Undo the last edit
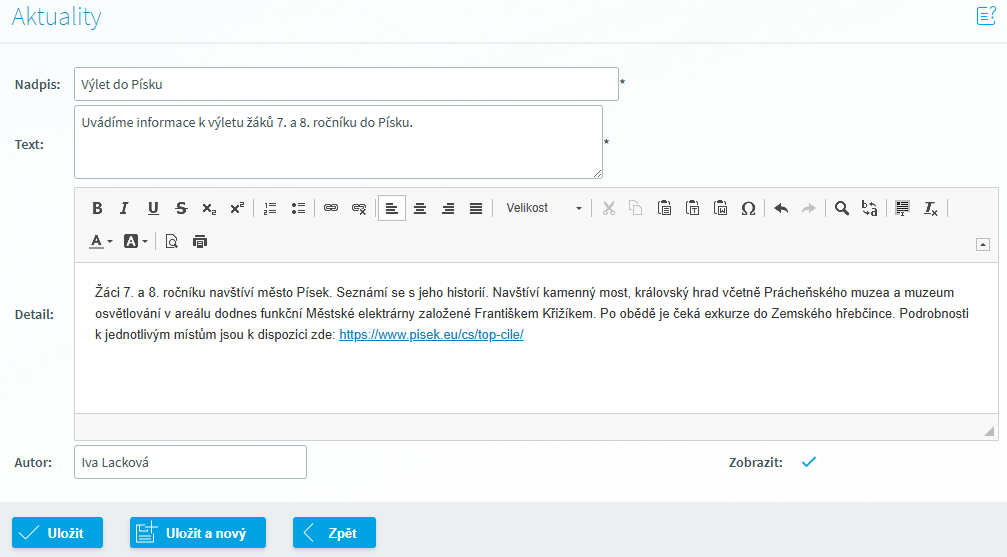Image resolution: width=1007 pixels, height=557 pixels. click(x=781, y=208)
